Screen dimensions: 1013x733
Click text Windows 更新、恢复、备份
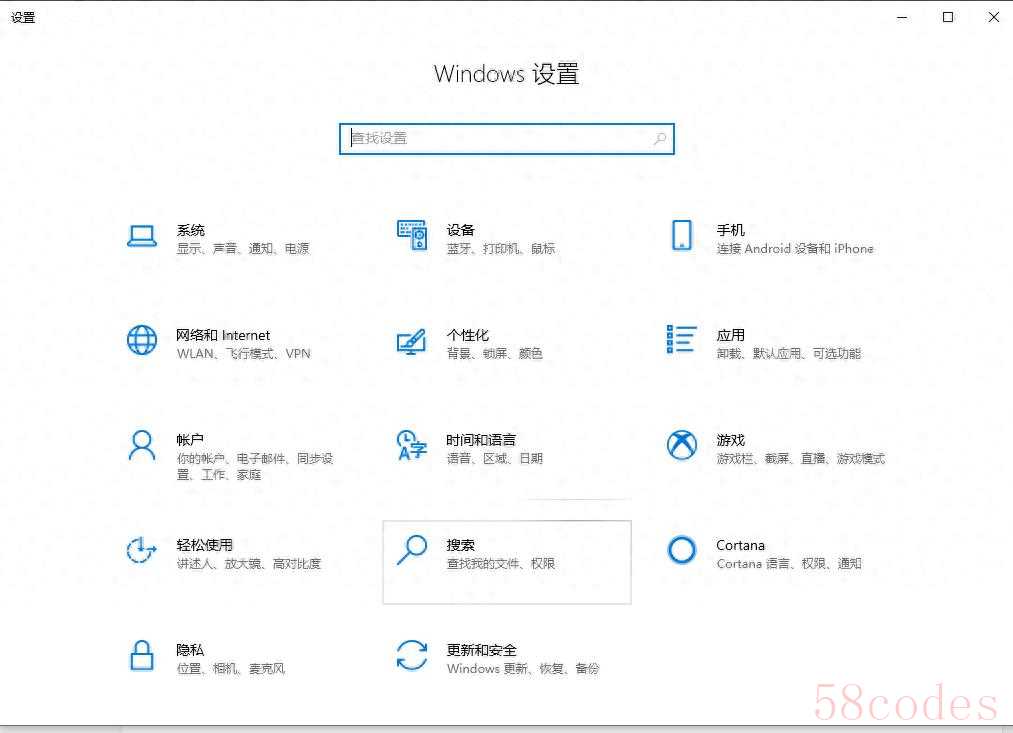(x=523, y=669)
